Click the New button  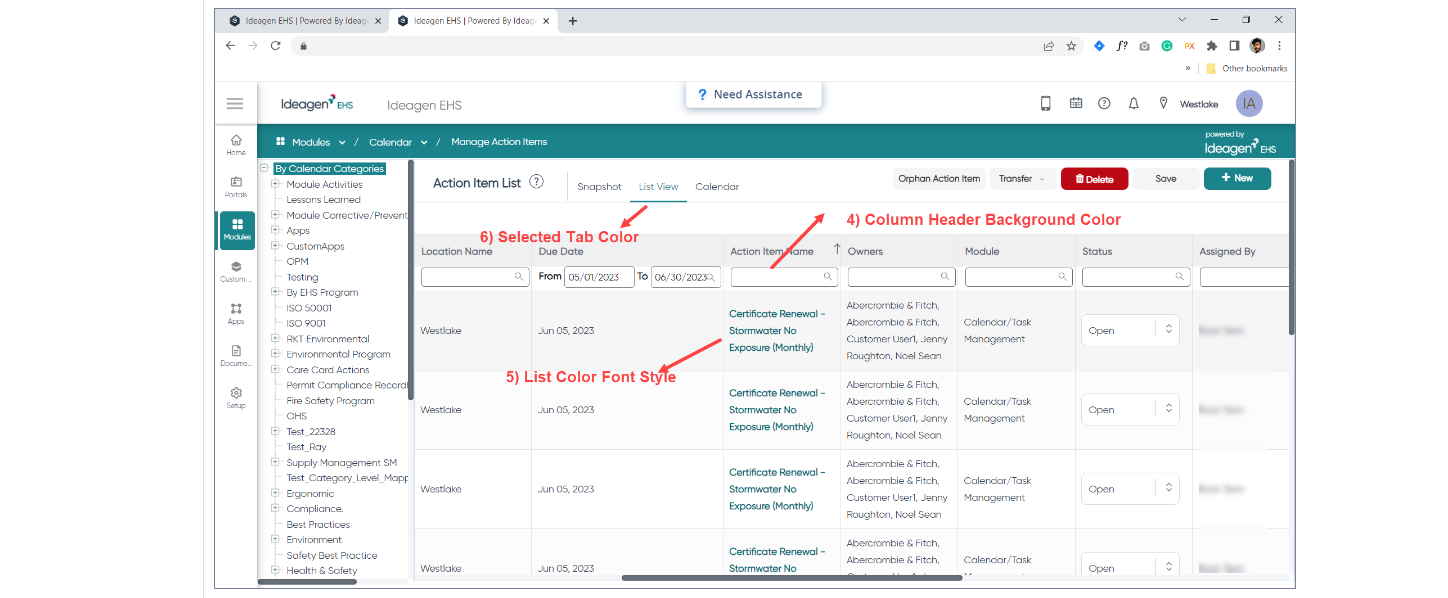click(x=1237, y=178)
